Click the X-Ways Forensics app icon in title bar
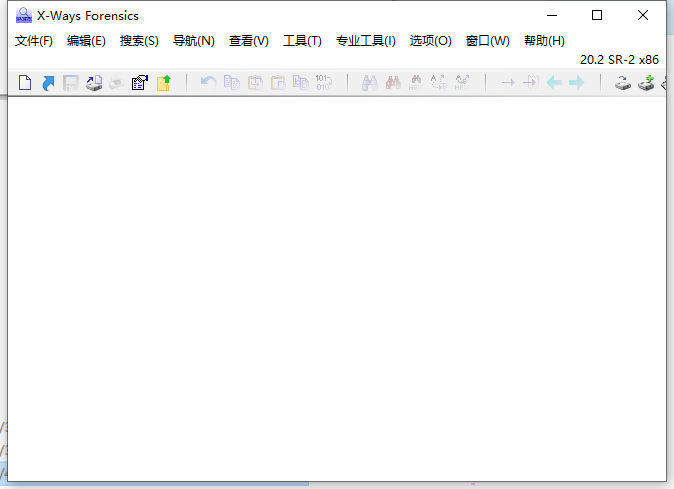 point(24,15)
